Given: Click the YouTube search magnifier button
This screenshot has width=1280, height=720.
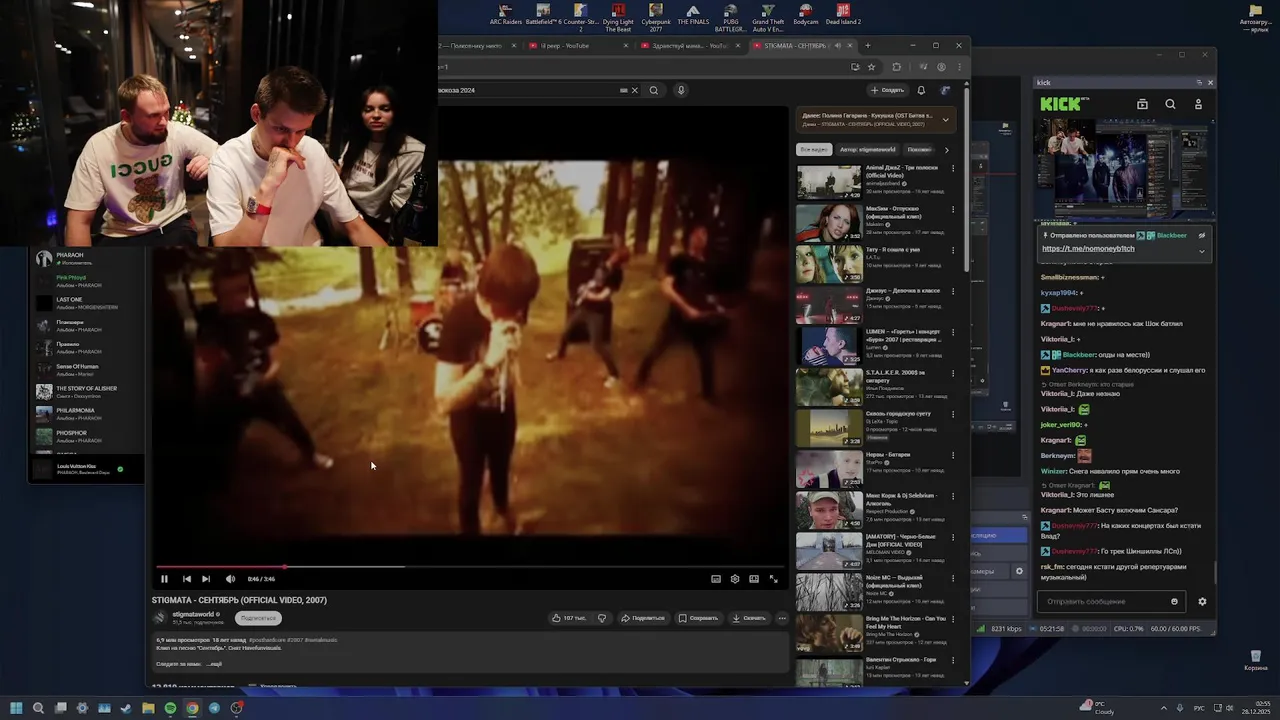Looking at the screenshot, I should [654, 90].
